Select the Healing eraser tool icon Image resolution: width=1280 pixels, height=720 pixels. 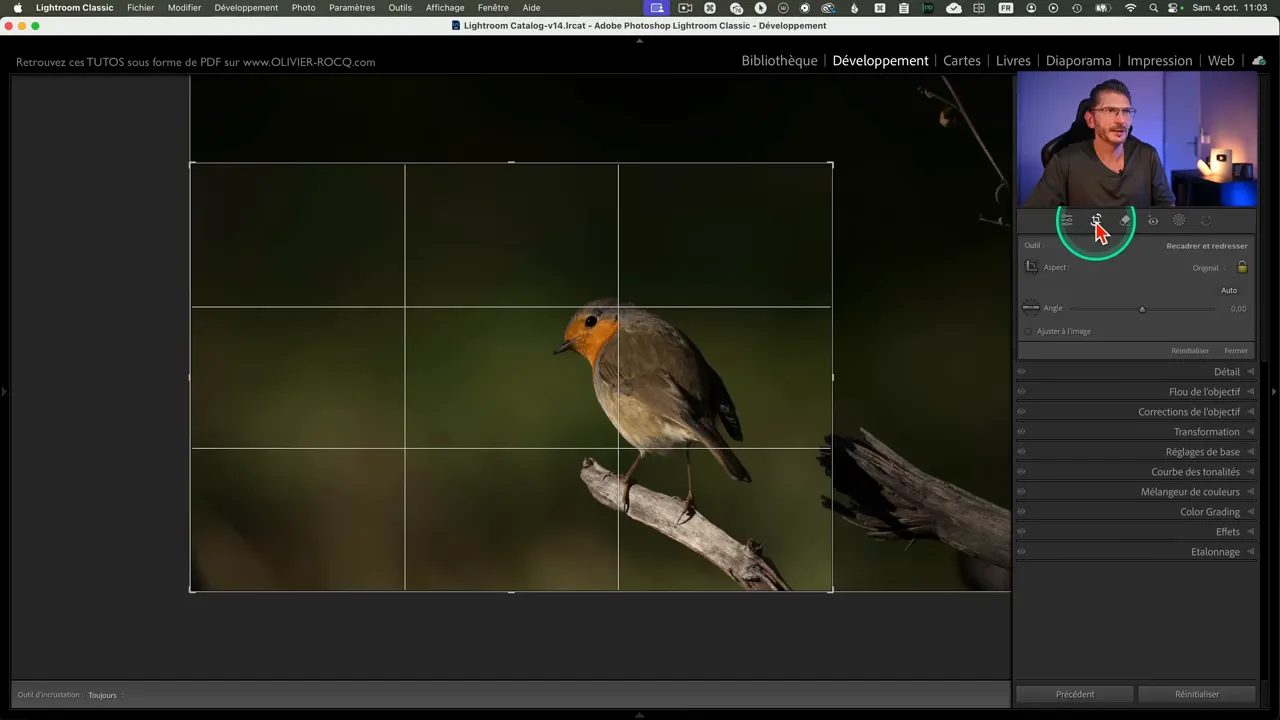point(1125,220)
